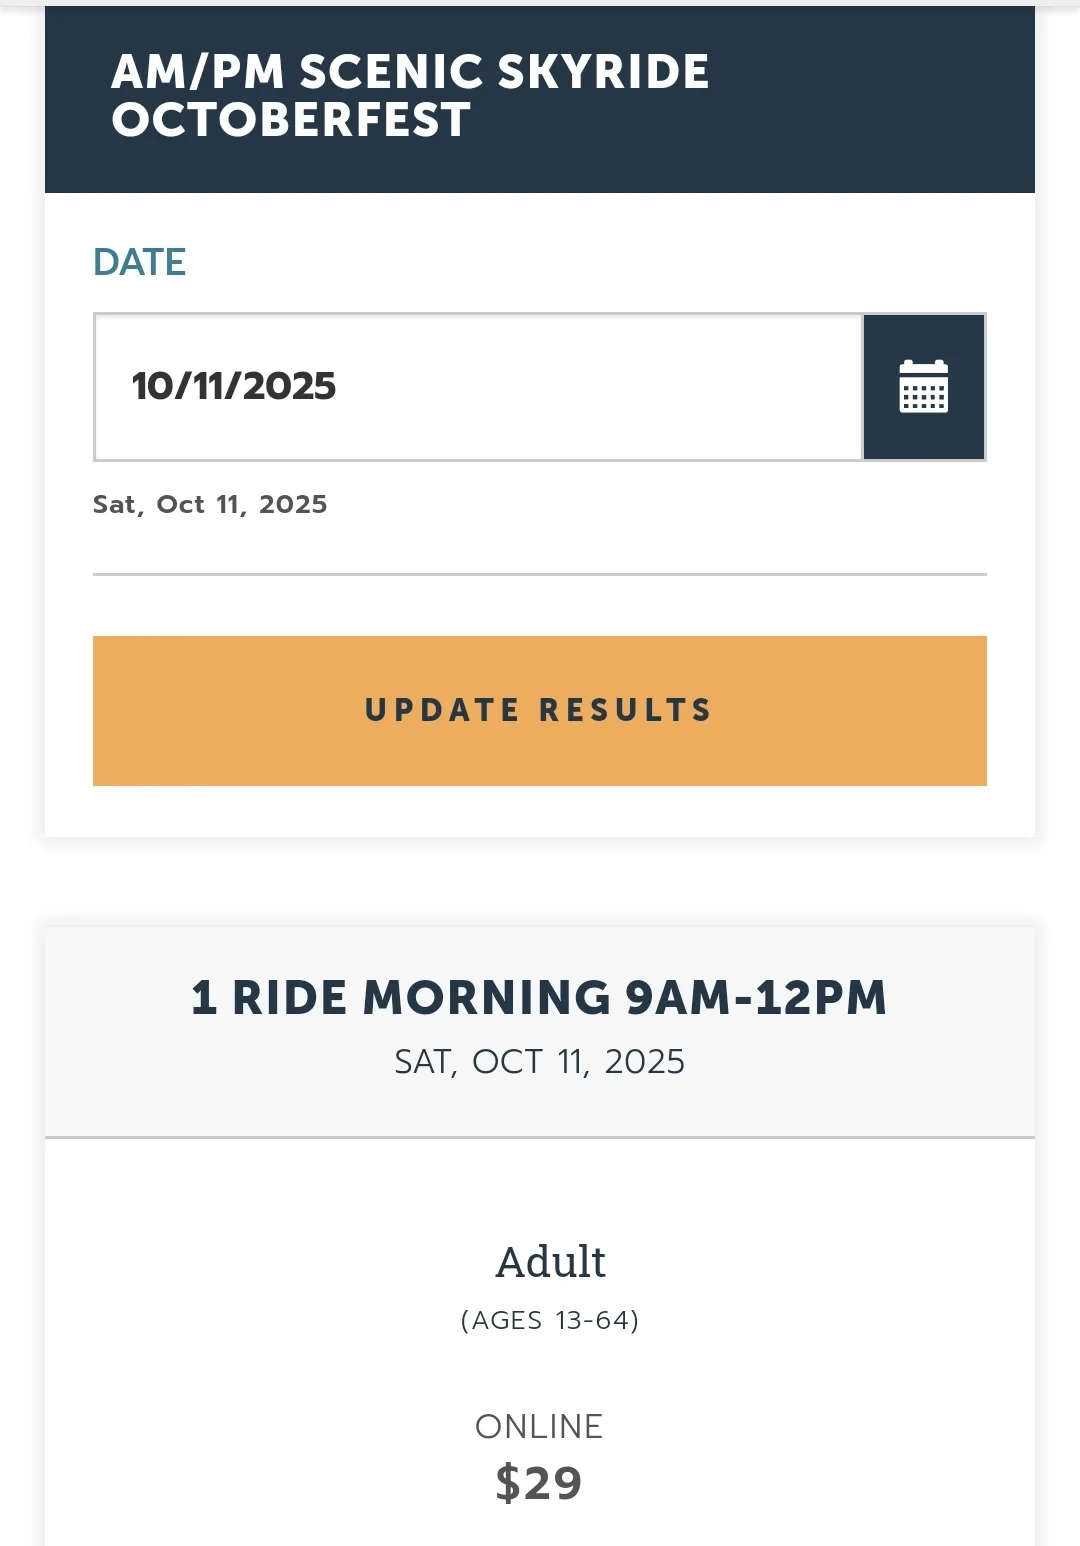Click the word RESULTS on the orange button
Screen dimensions: 1080x1546
626,710
